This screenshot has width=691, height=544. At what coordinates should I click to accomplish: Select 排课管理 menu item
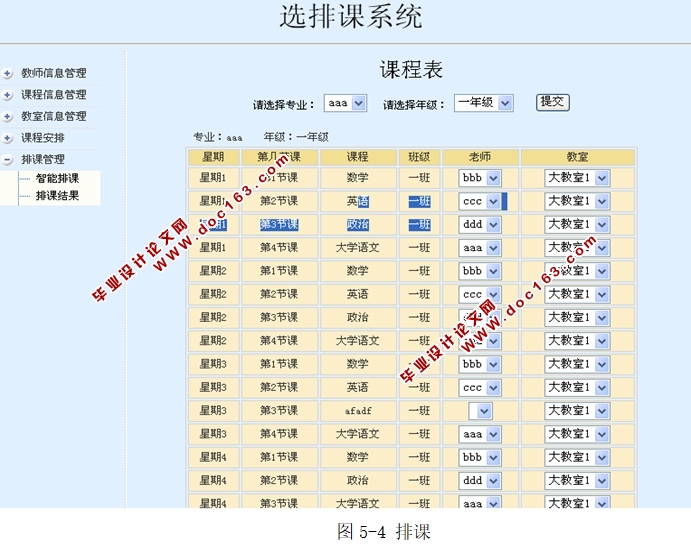[43, 160]
